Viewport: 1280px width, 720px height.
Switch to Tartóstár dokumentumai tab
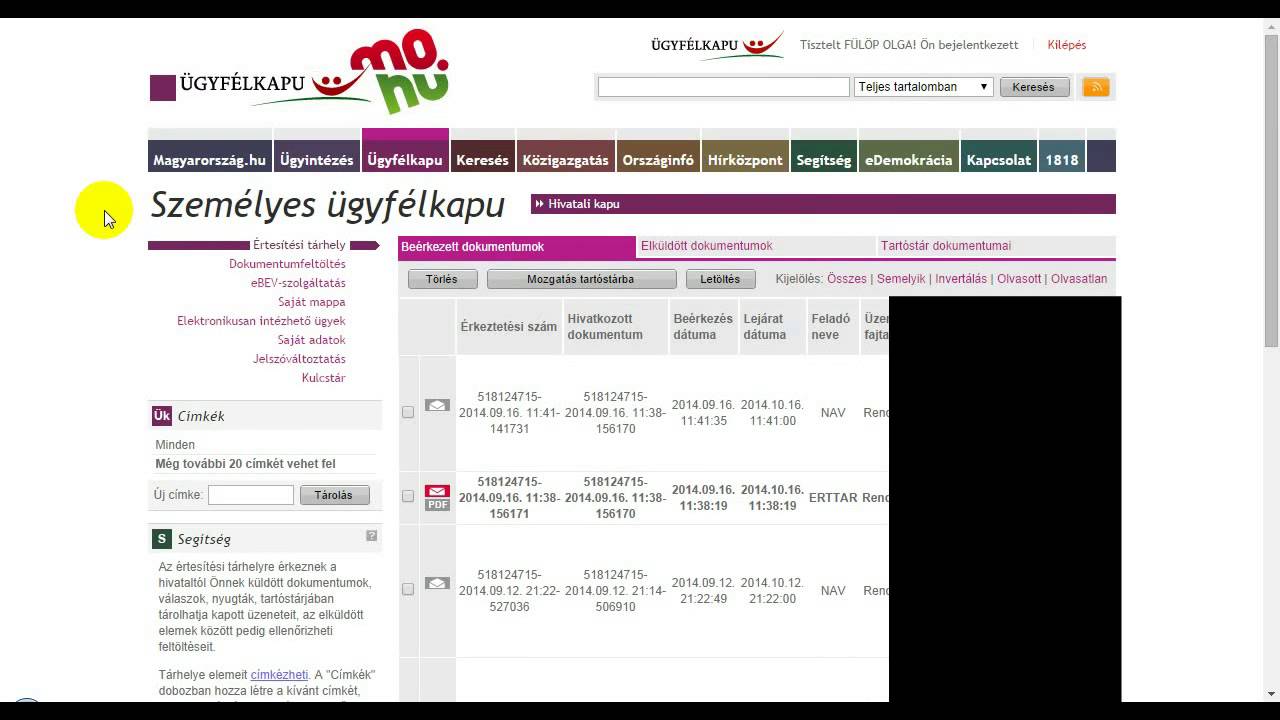996,246
